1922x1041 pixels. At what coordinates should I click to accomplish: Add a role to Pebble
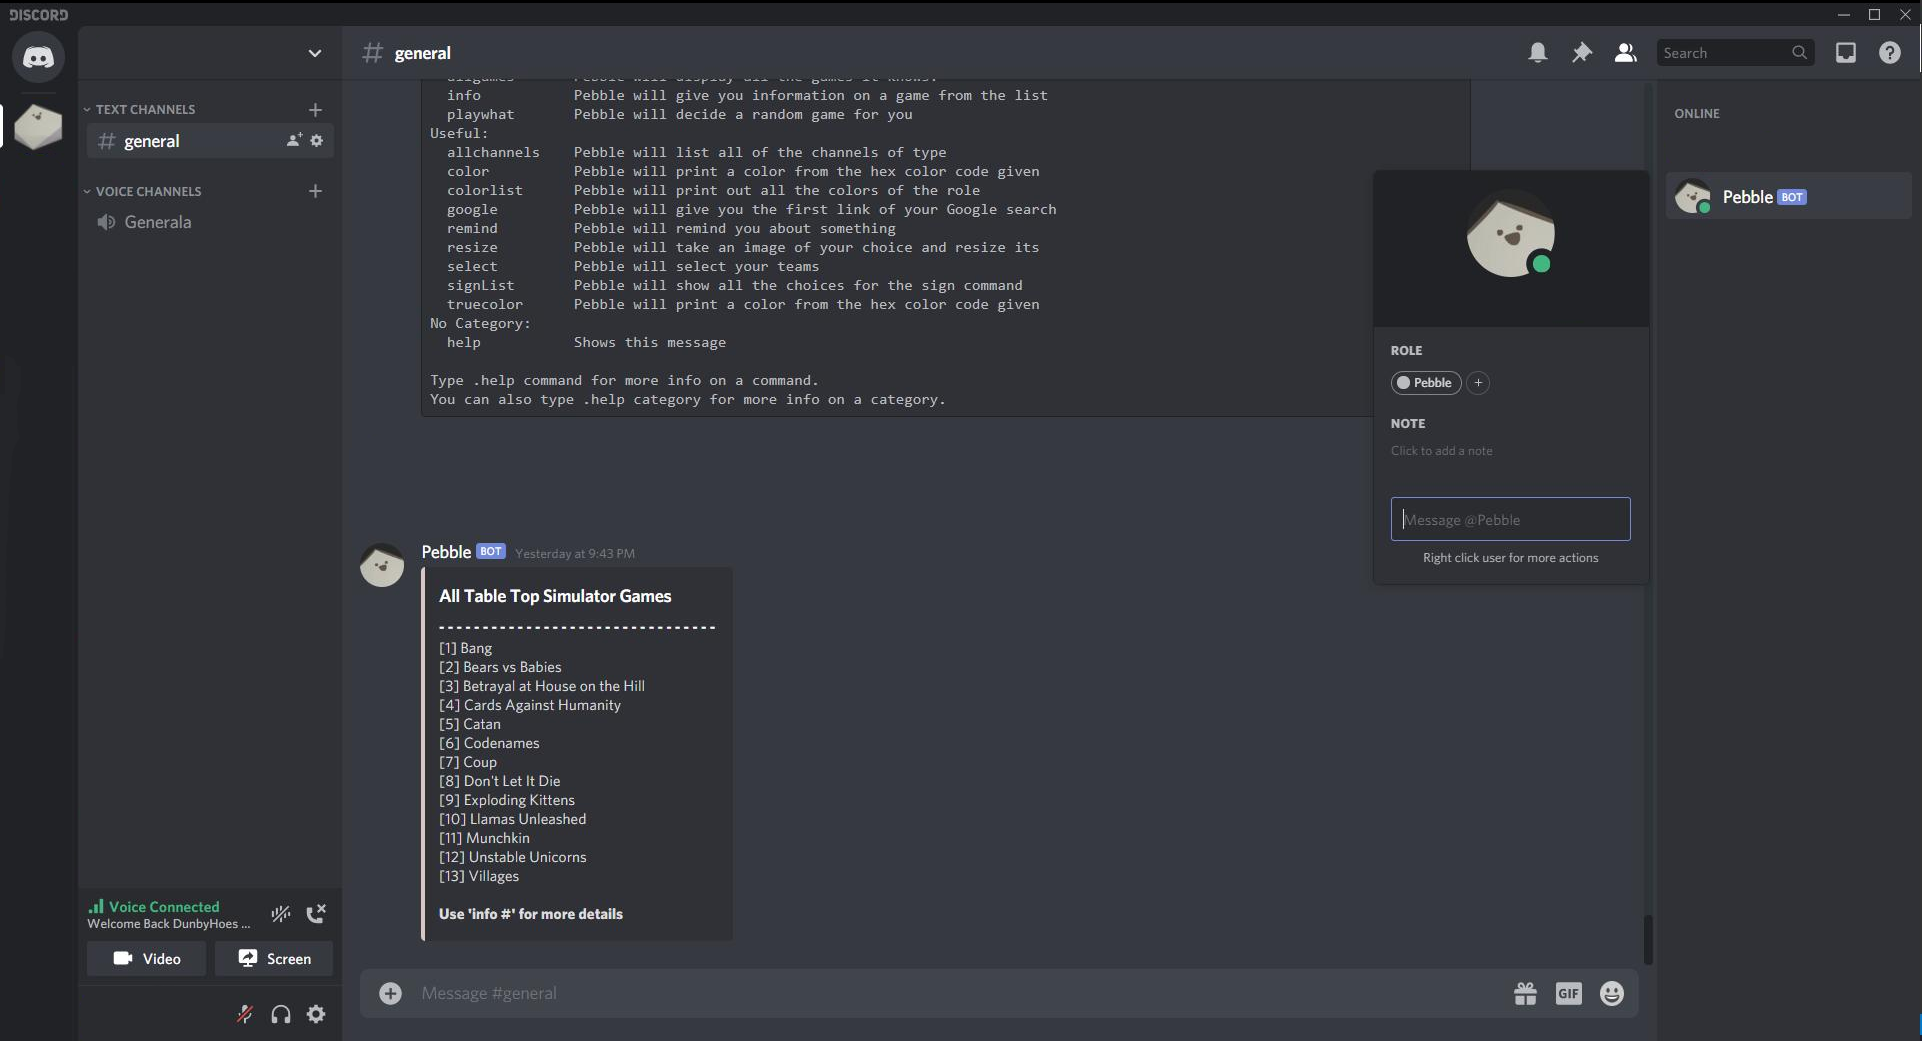coord(1478,383)
